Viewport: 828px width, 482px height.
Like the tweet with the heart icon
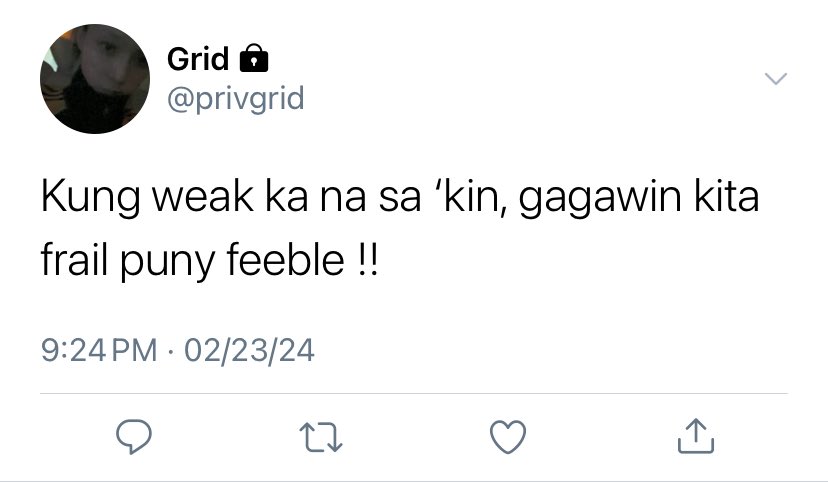click(x=508, y=437)
